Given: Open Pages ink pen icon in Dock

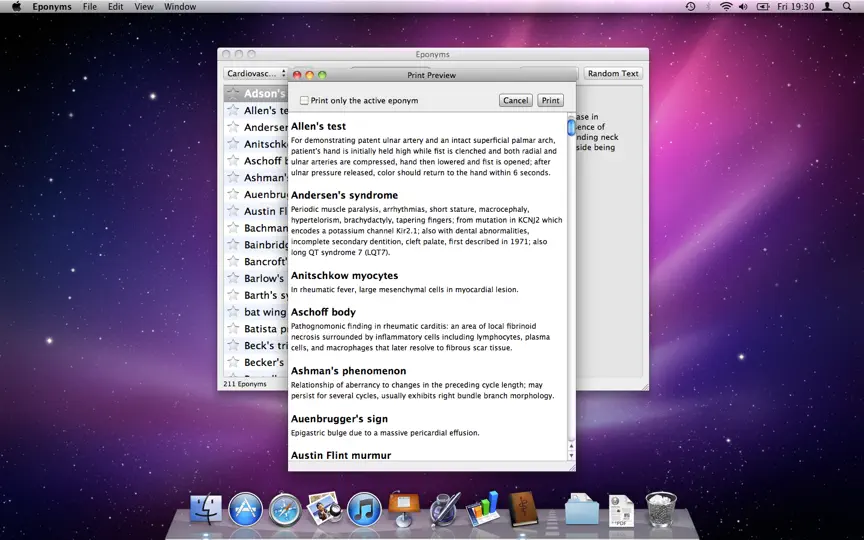Looking at the screenshot, I should click(444, 508).
